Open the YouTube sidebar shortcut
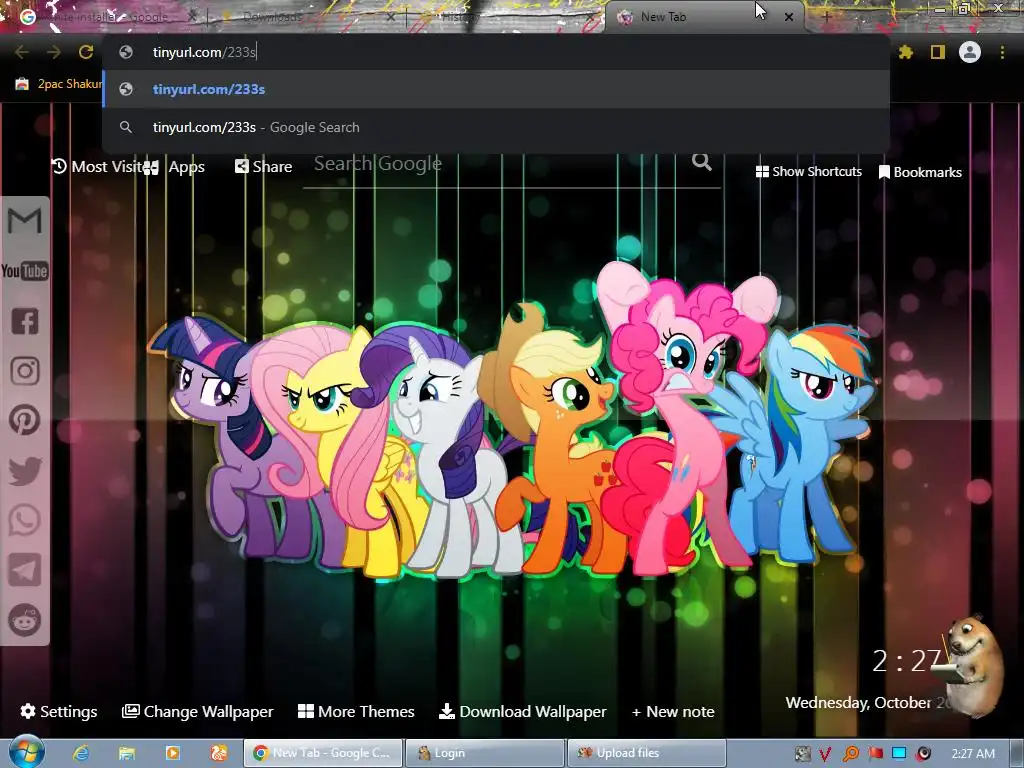 [25, 270]
